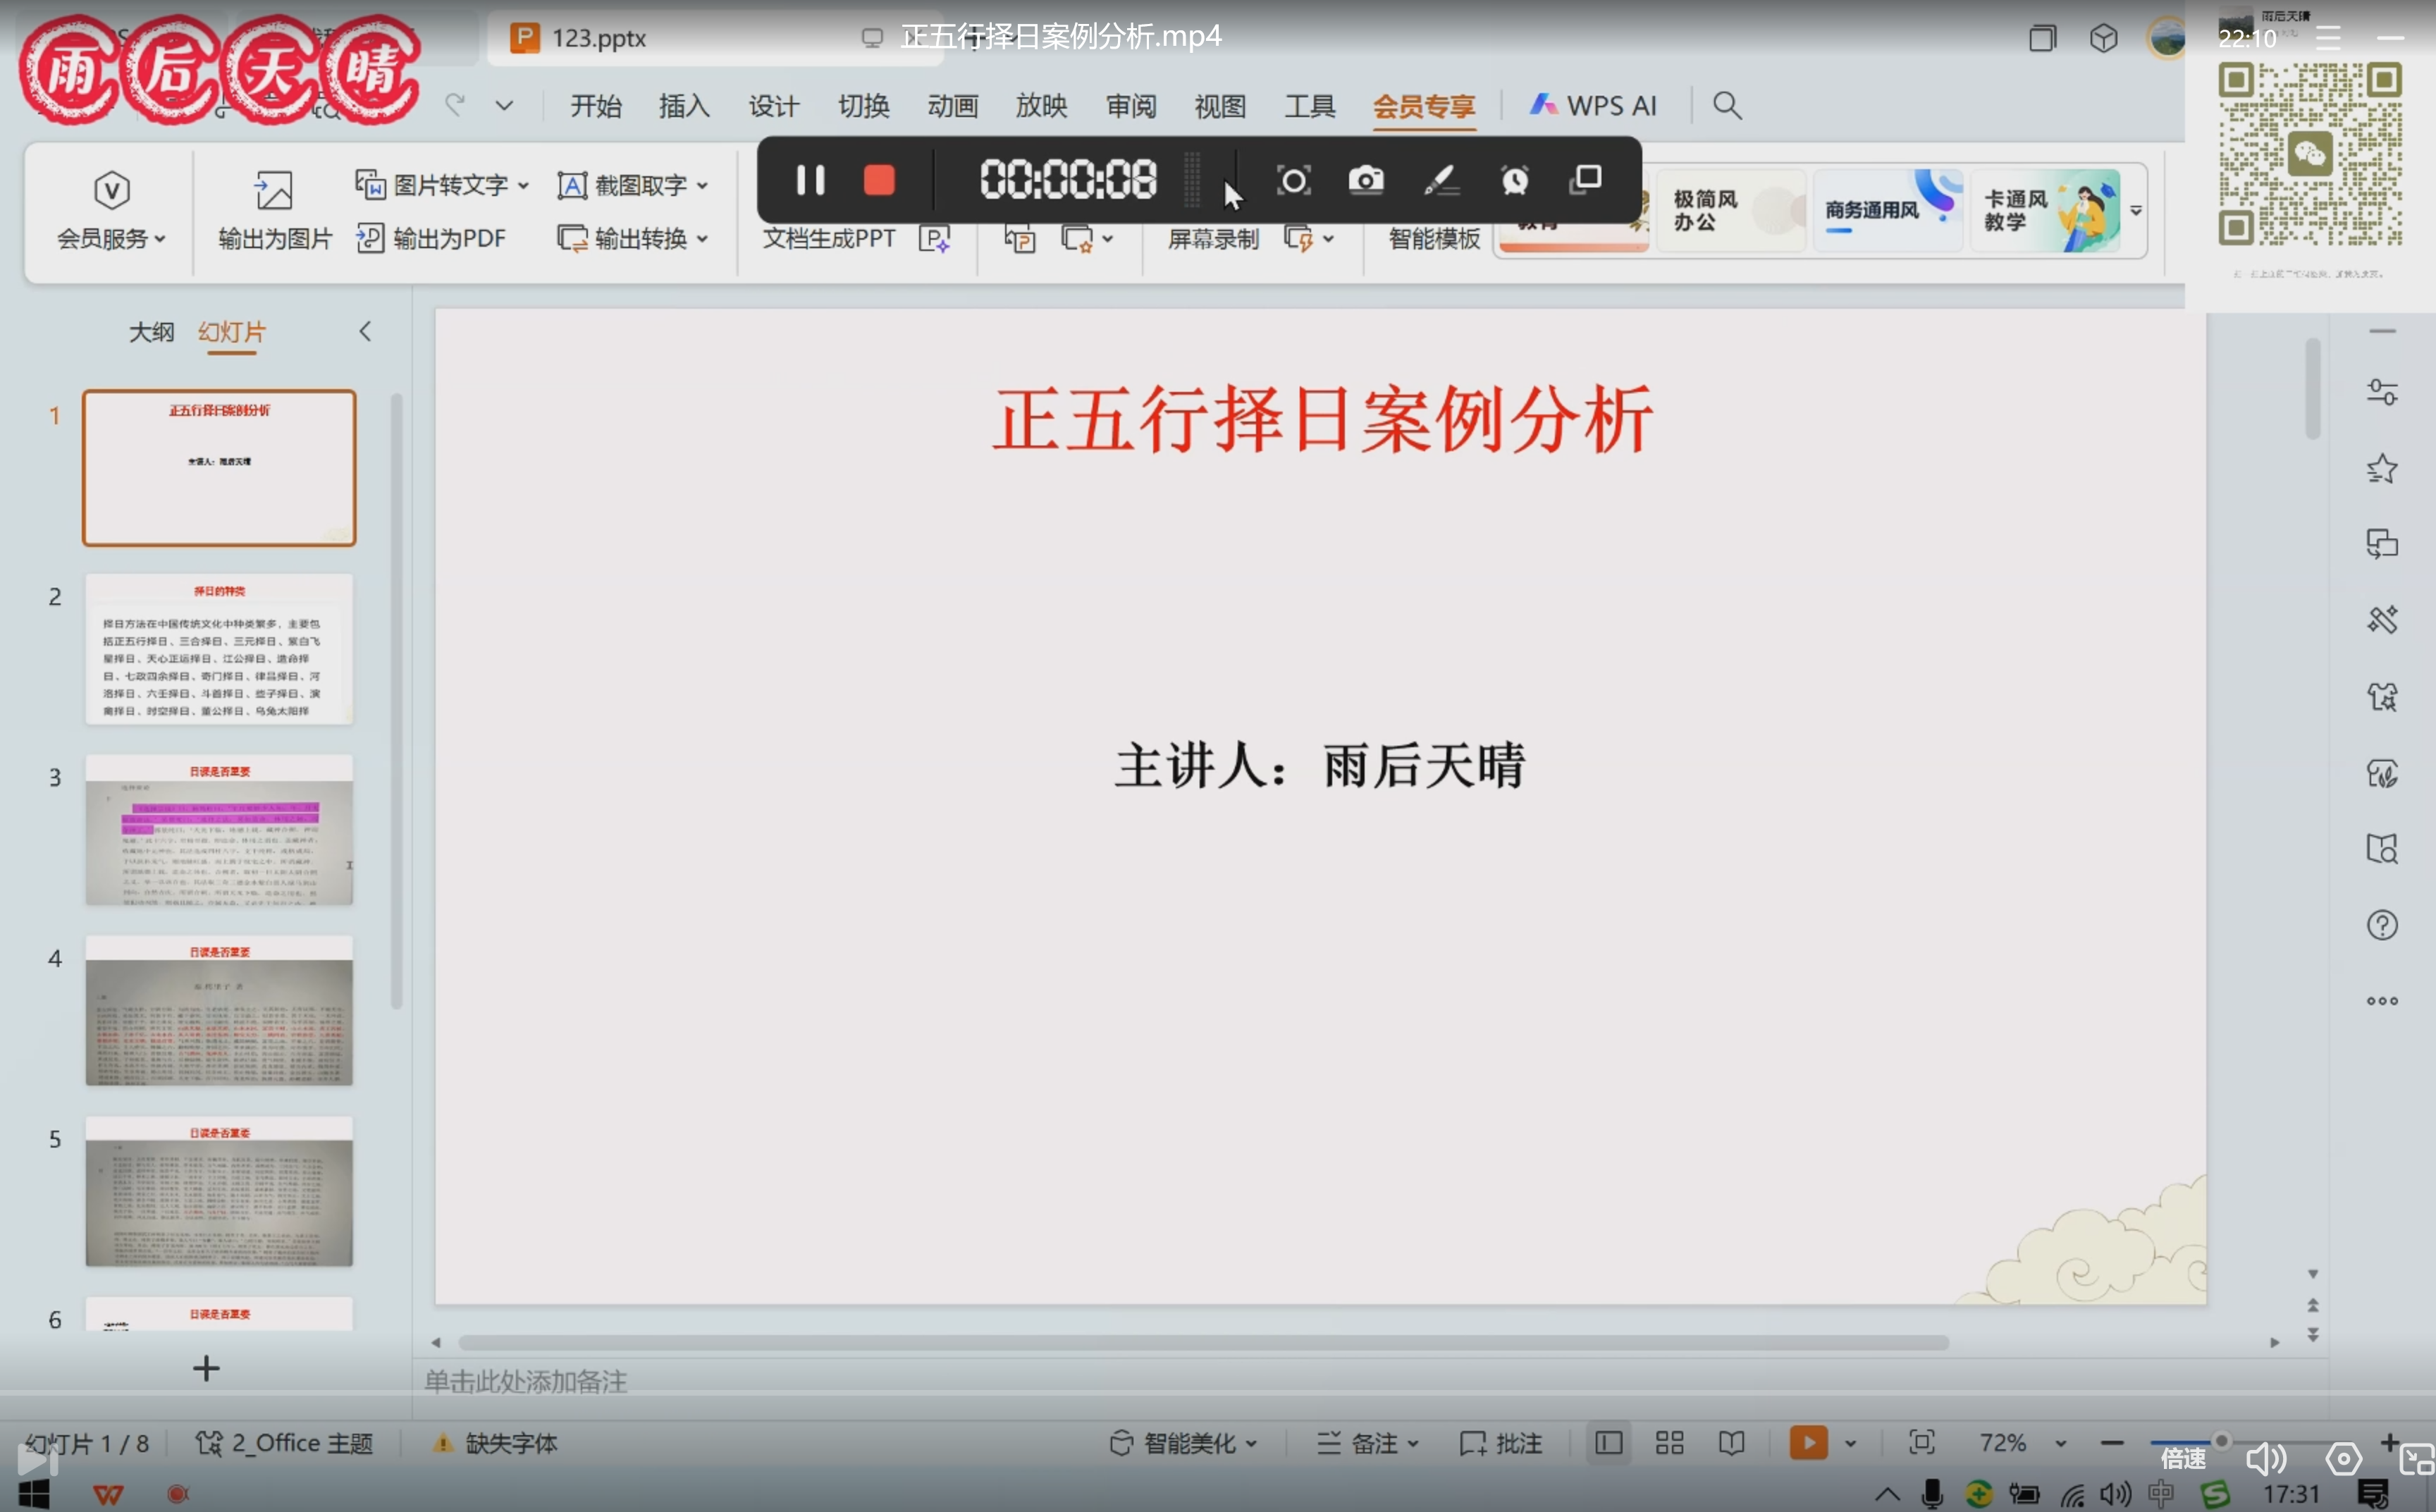Stop the recording with the red square
The image size is (2436, 1512).
click(x=879, y=181)
